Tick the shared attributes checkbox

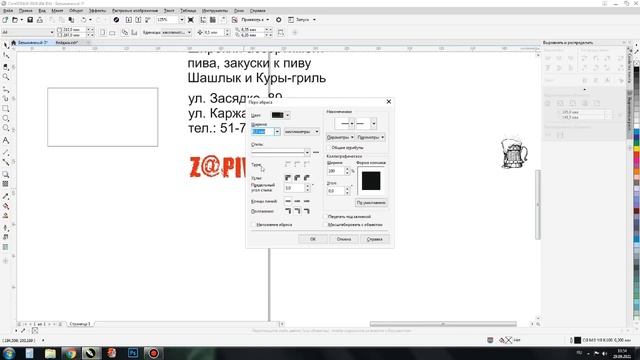pos(329,147)
